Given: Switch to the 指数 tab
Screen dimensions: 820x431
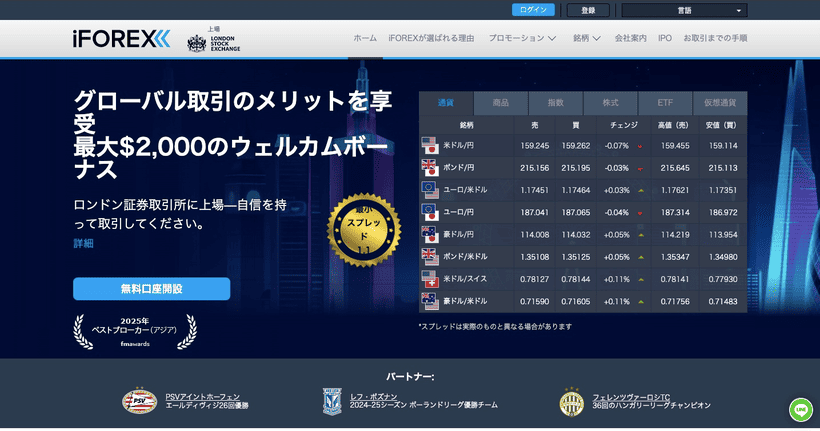Looking at the screenshot, I should (x=555, y=103).
